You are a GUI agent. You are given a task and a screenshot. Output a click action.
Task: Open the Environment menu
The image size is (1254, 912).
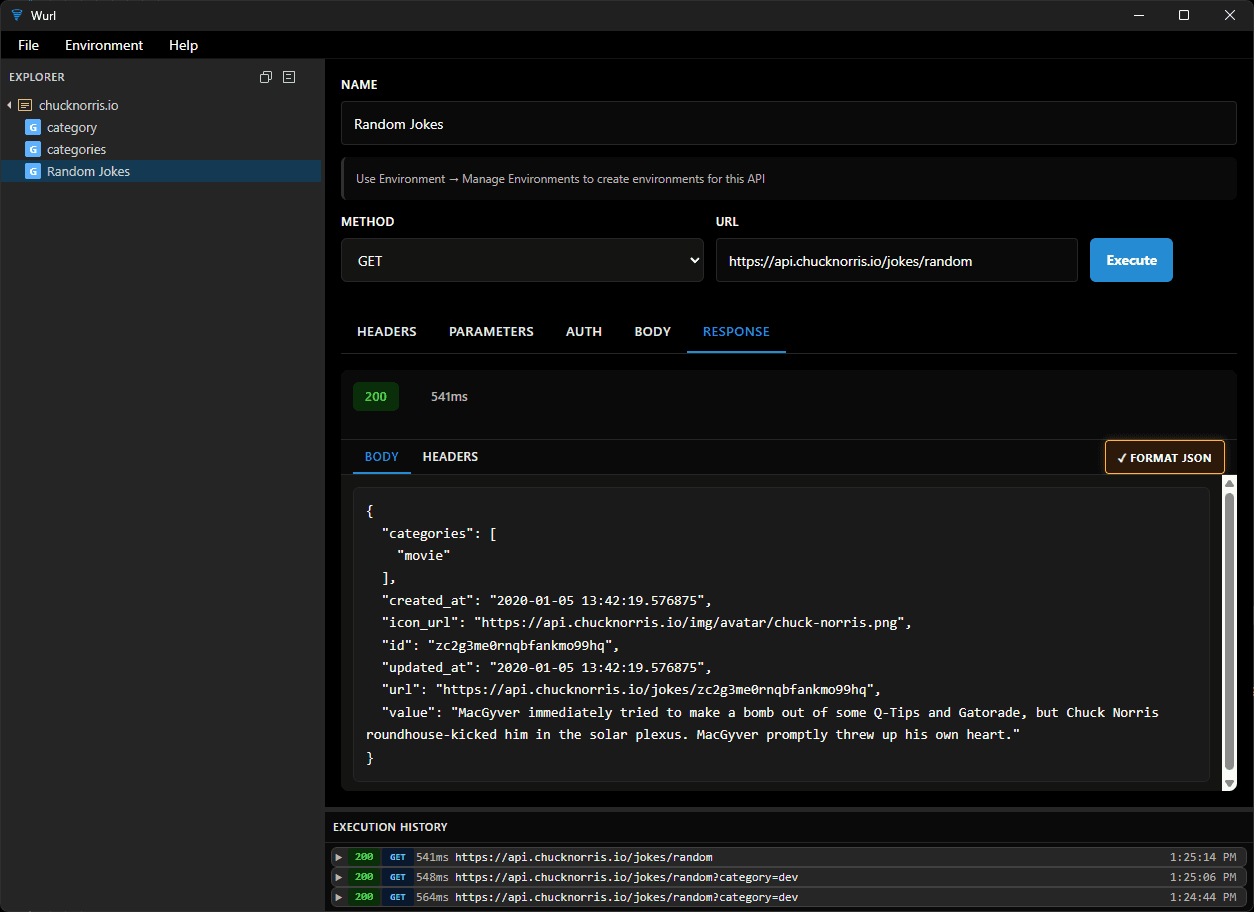coord(104,45)
